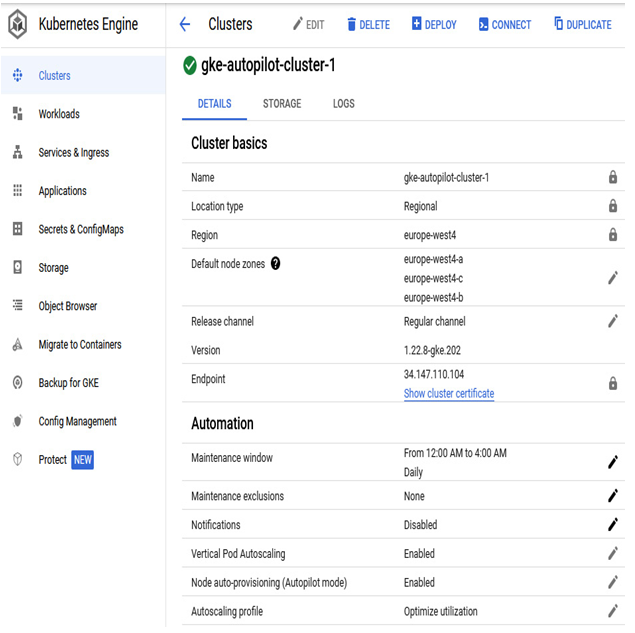Screen dimensions: 635x633
Task: Click the lock icon beside Location type
Action: pos(613,206)
